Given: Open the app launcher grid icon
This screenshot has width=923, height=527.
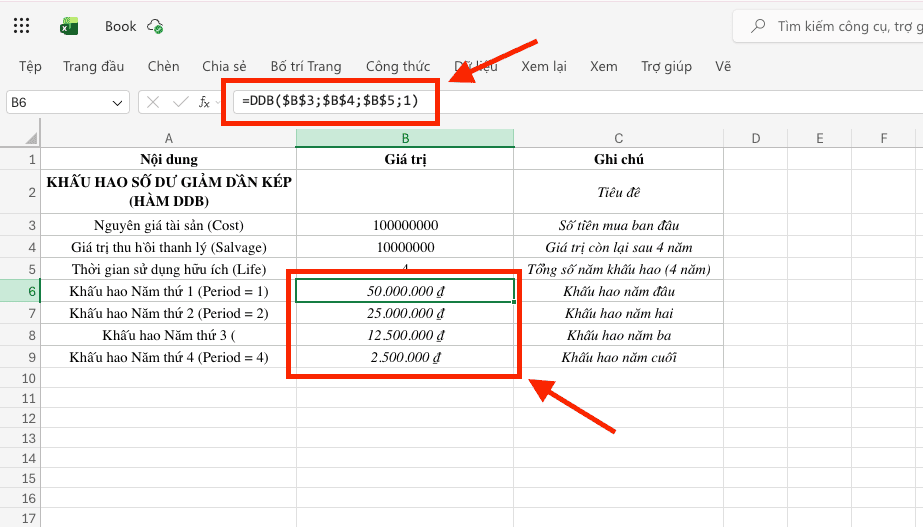Looking at the screenshot, I should [21, 25].
